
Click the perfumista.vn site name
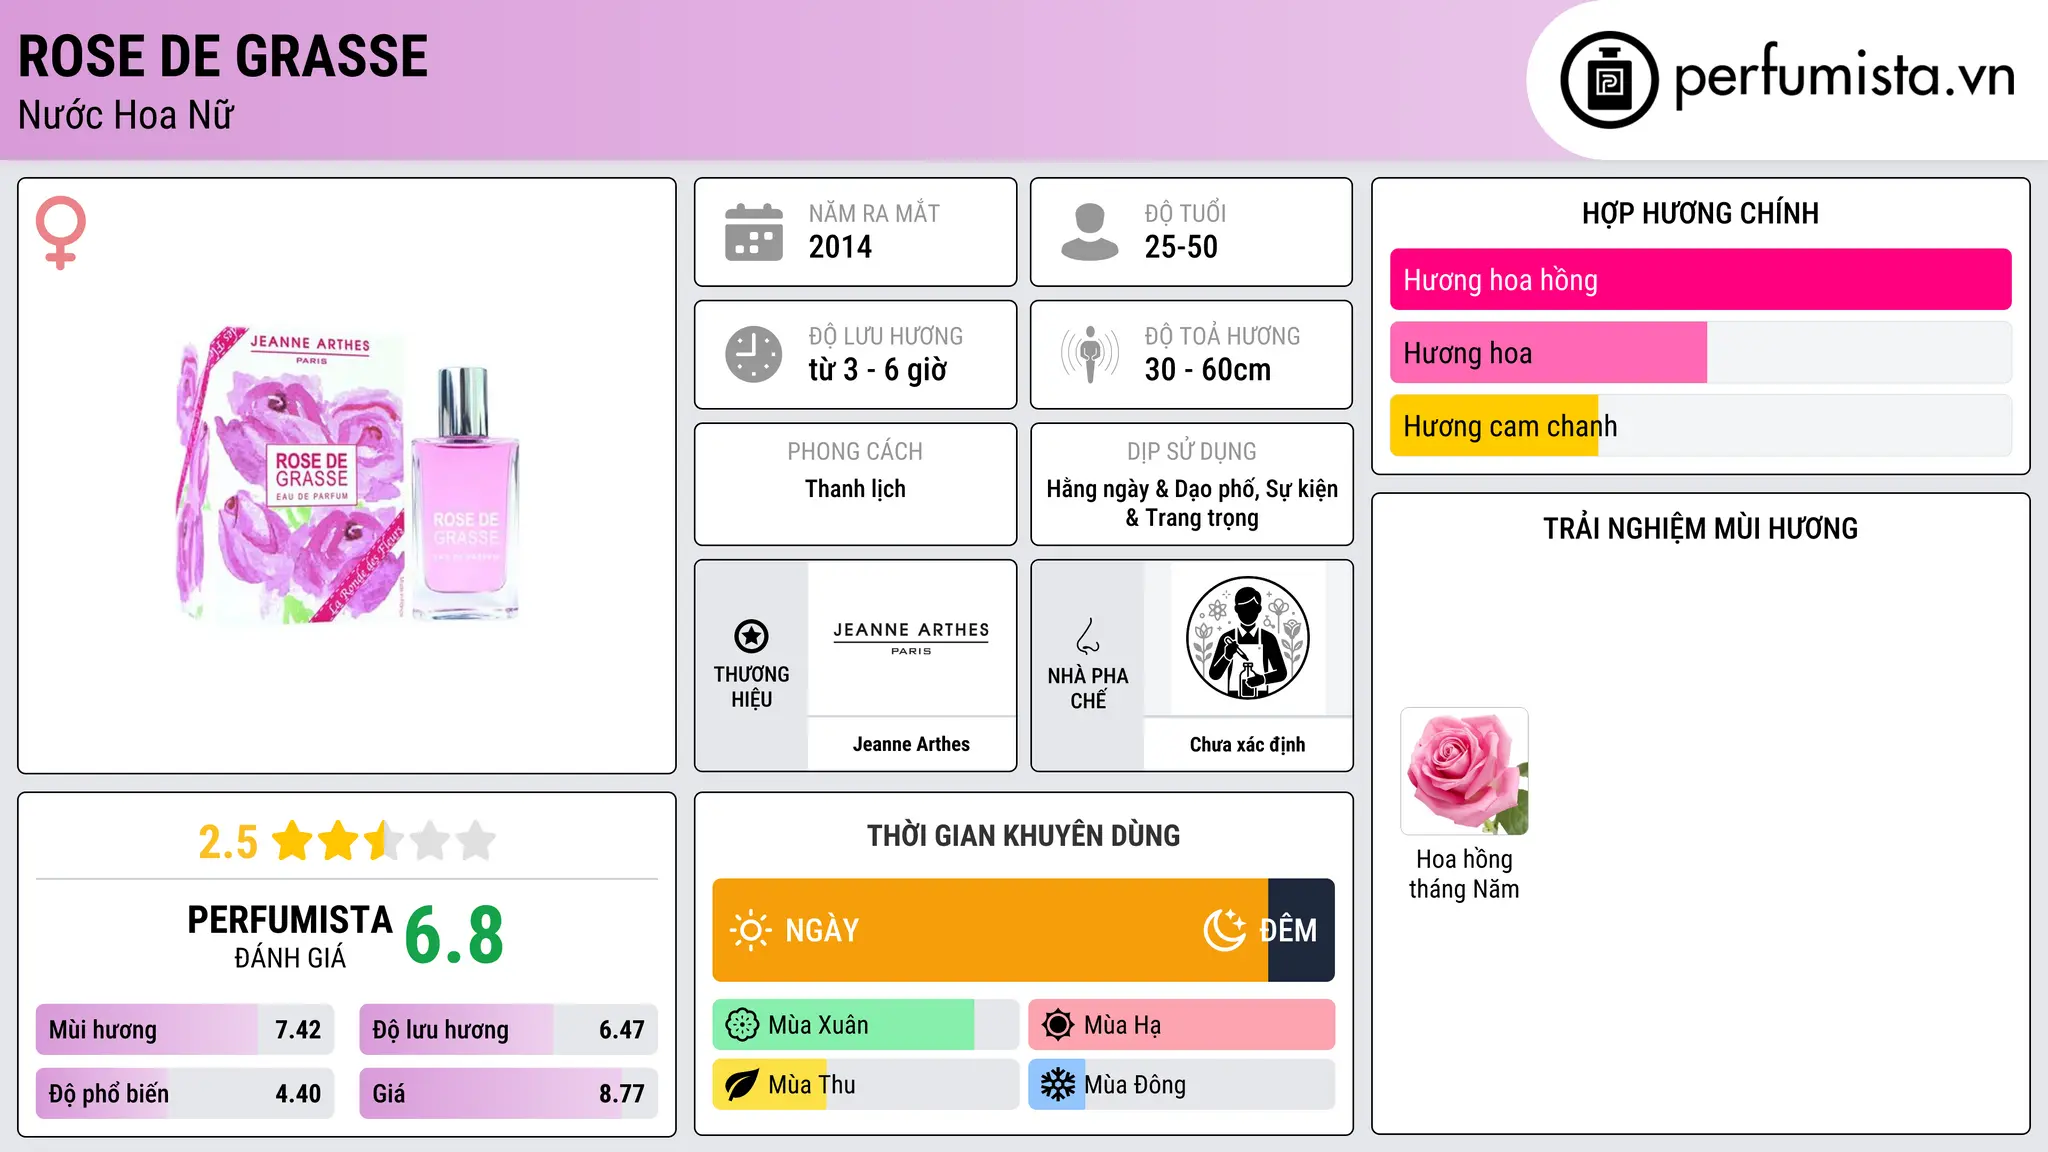1845,77
